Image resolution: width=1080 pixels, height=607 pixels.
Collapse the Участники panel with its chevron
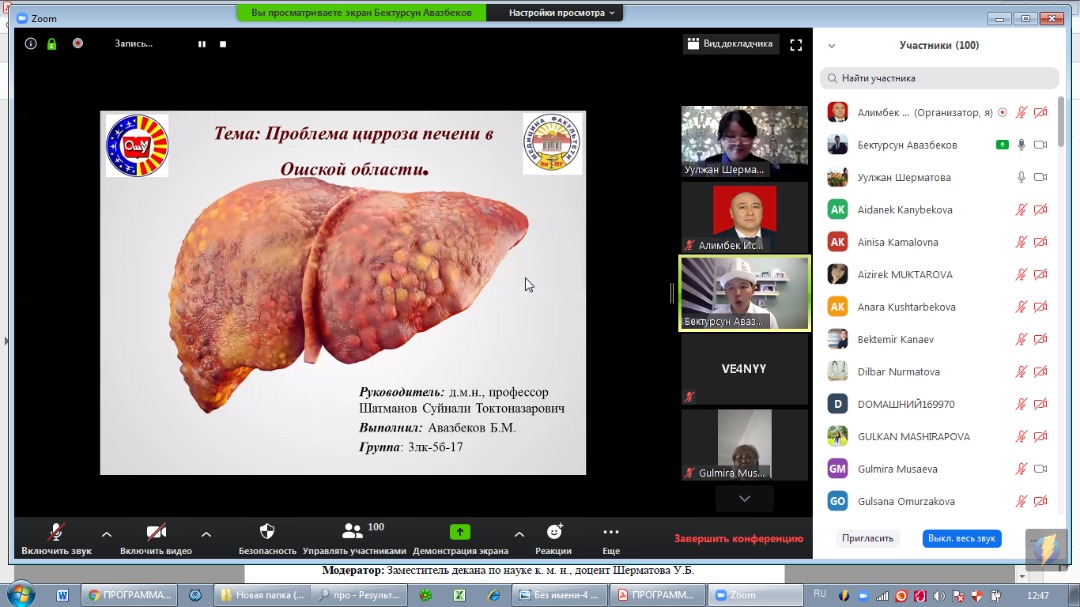[832, 45]
